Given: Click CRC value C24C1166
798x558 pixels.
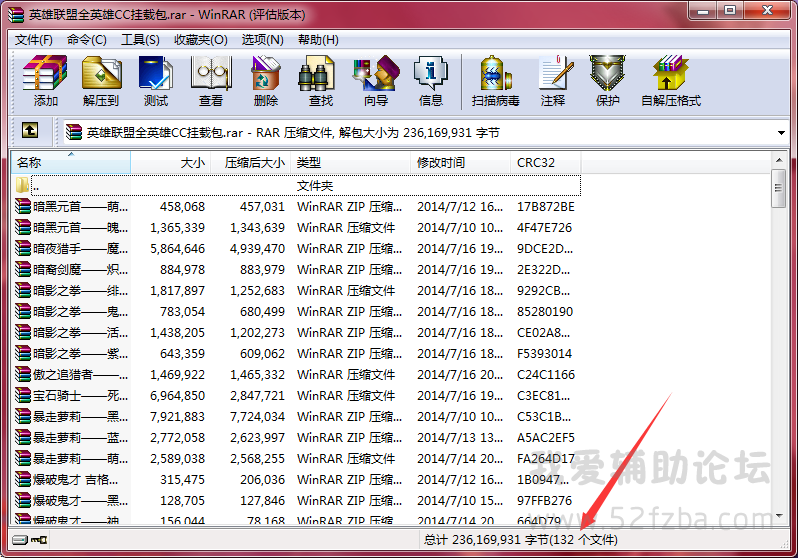Looking at the screenshot, I should click(x=546, y=375).
